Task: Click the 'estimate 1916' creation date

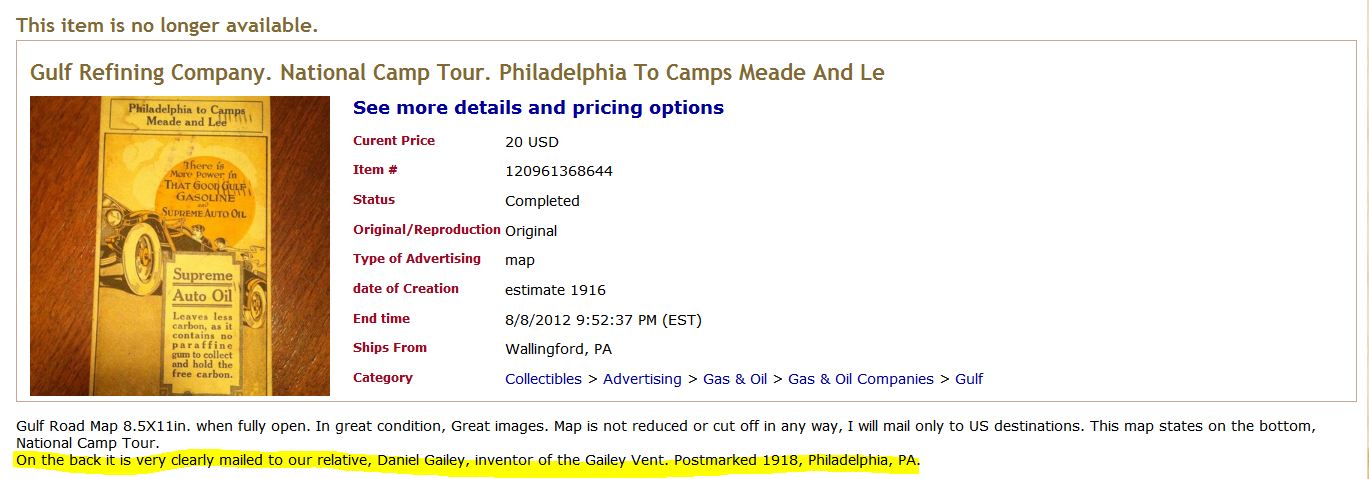Action: (x=555, y=290)
